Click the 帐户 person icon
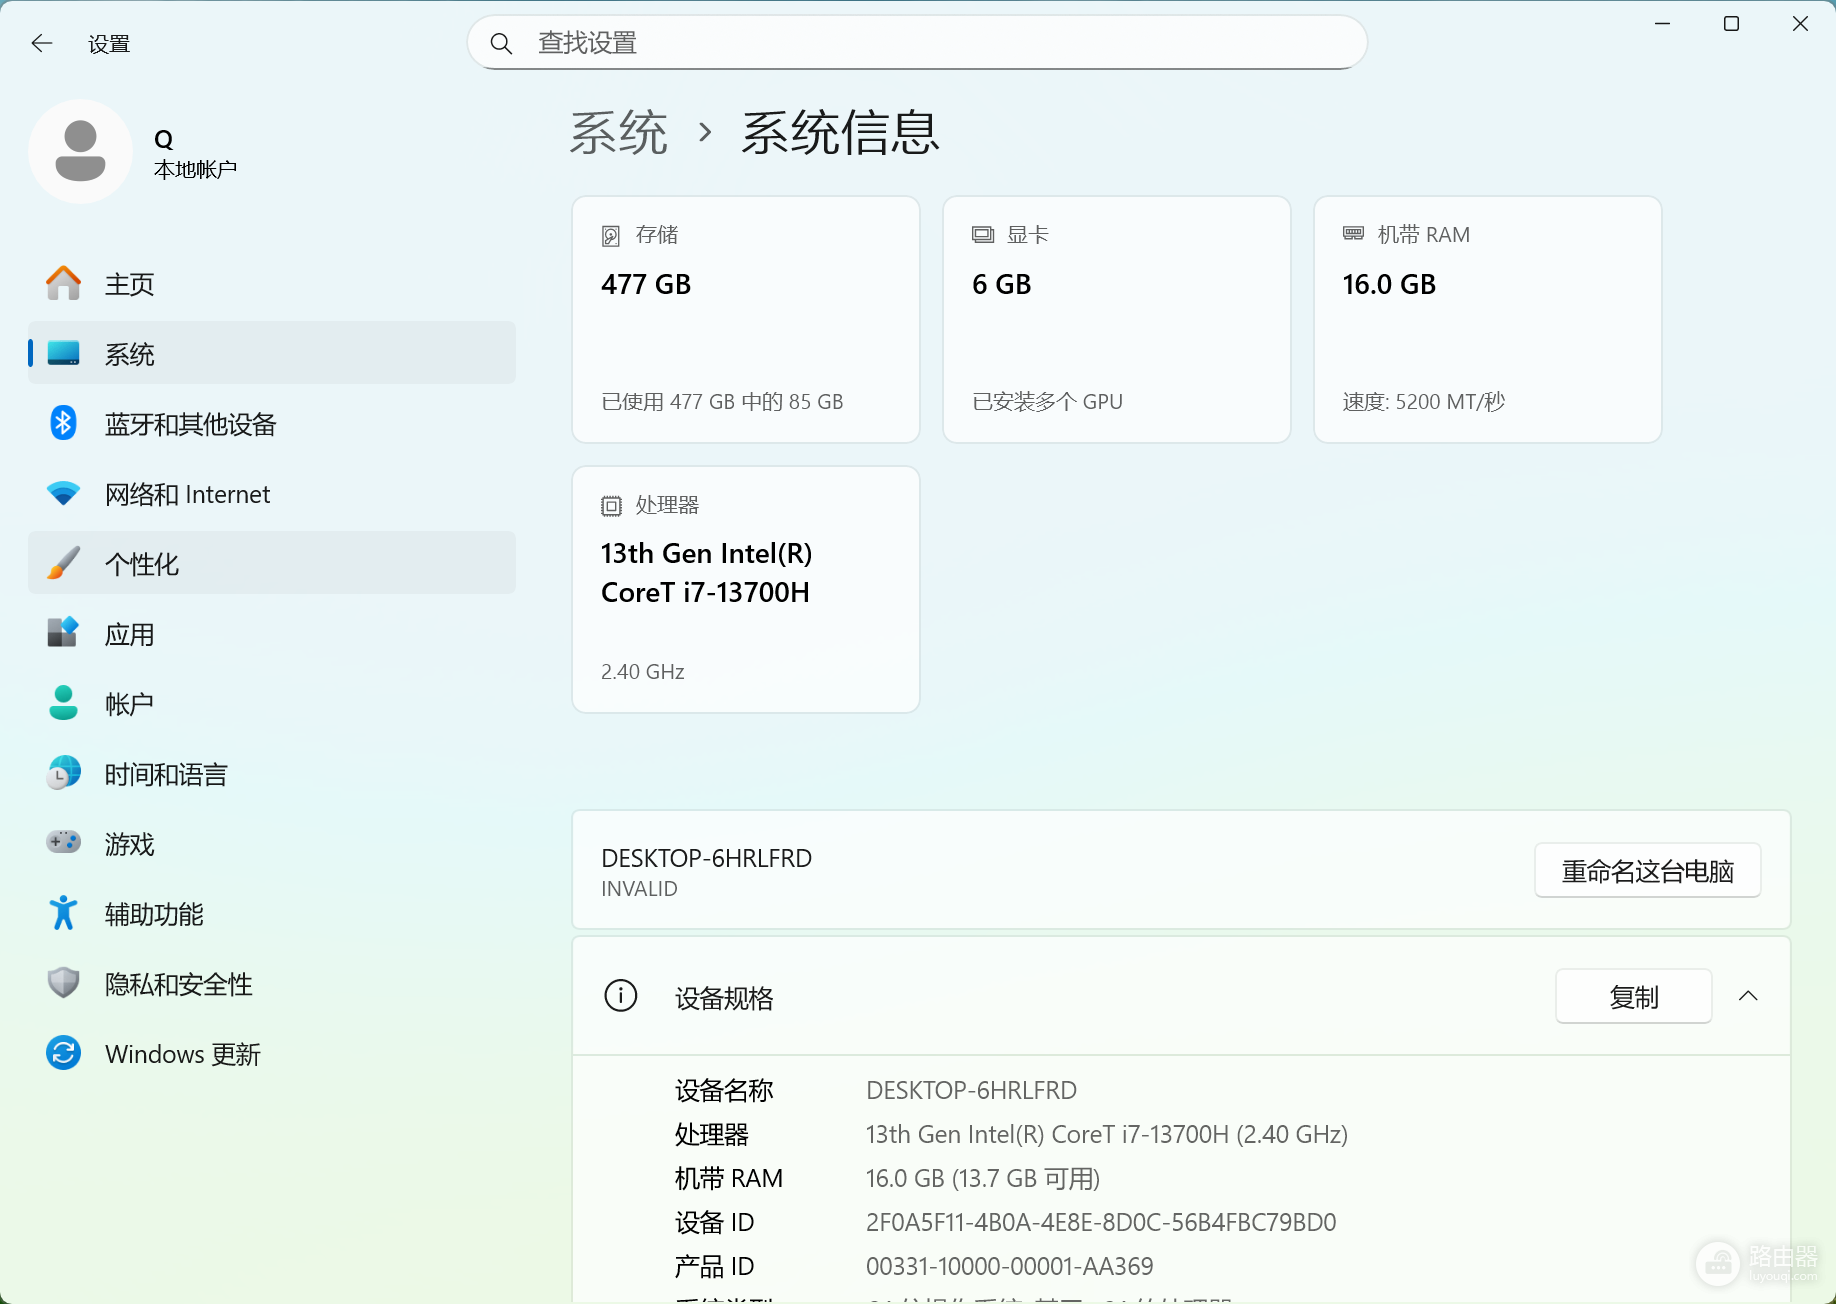The image size is (1836, 1304). click(x=63, y=703)
